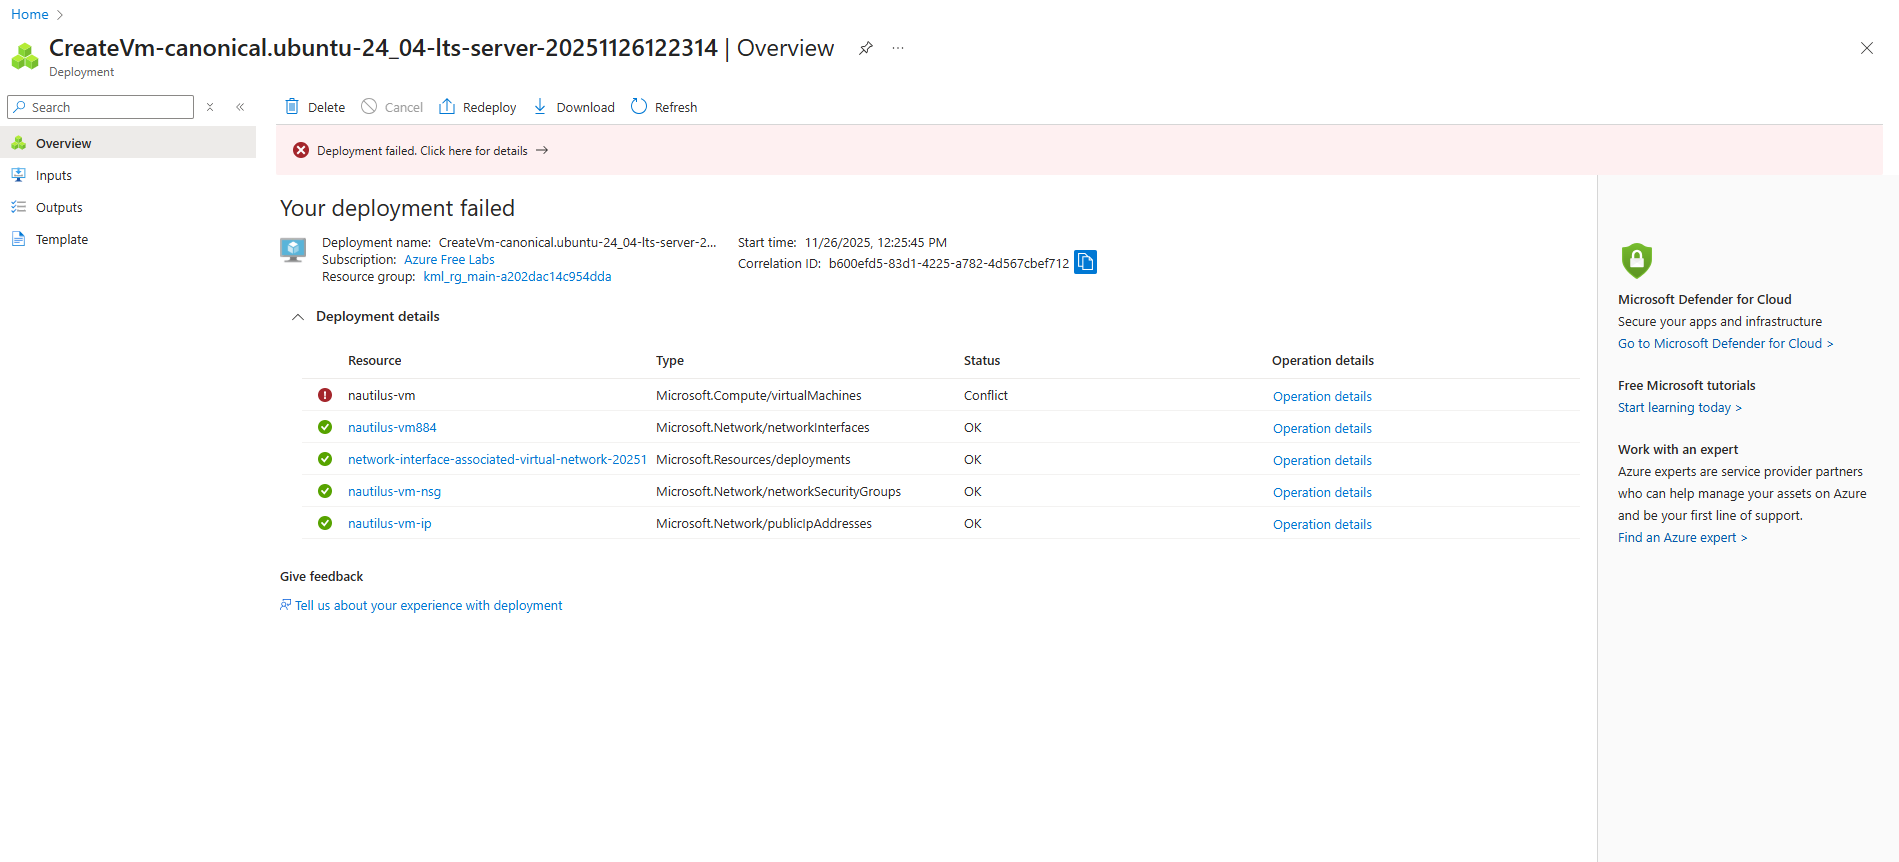
Task: Click the Download toolbar button label
Action: [x=586, y=108]
